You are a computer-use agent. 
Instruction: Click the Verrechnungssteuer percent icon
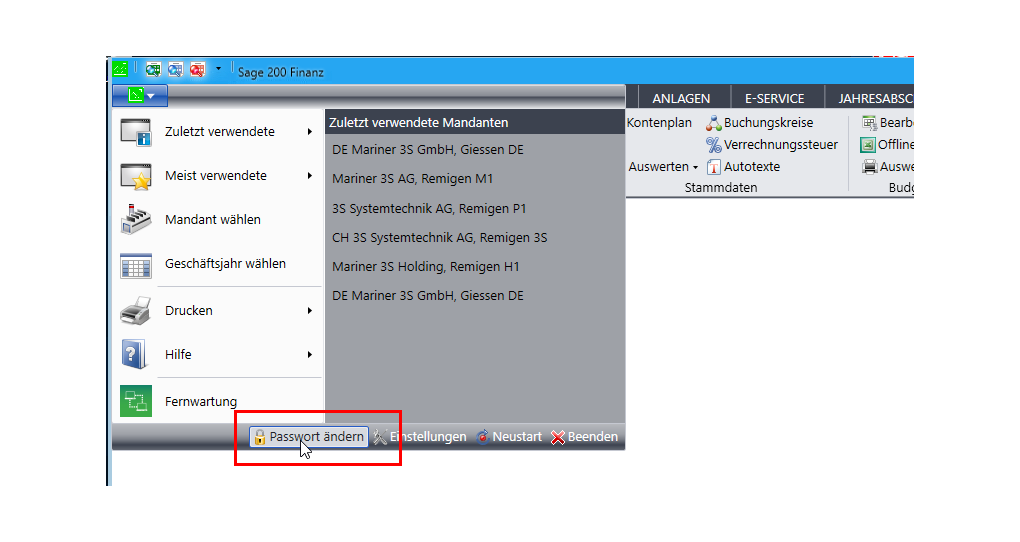tap(714, 145)
